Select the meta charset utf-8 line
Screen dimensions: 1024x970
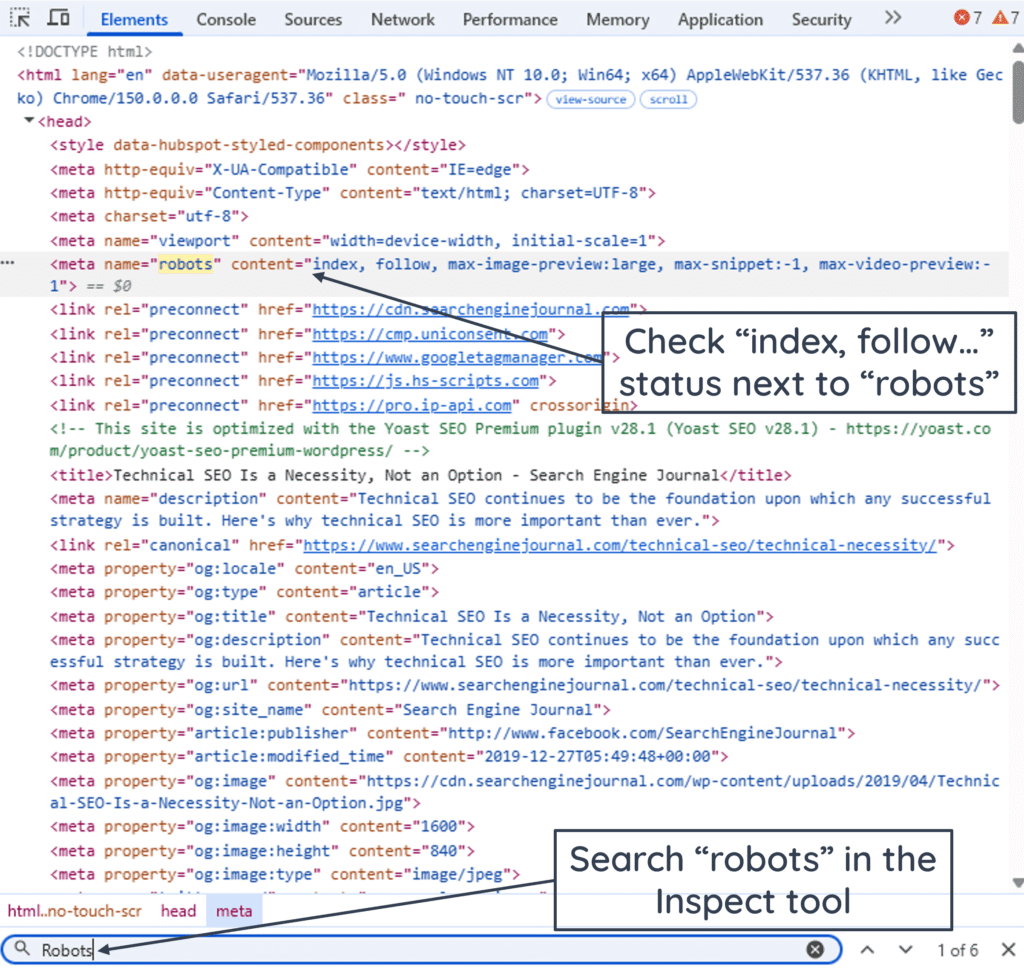150,216
